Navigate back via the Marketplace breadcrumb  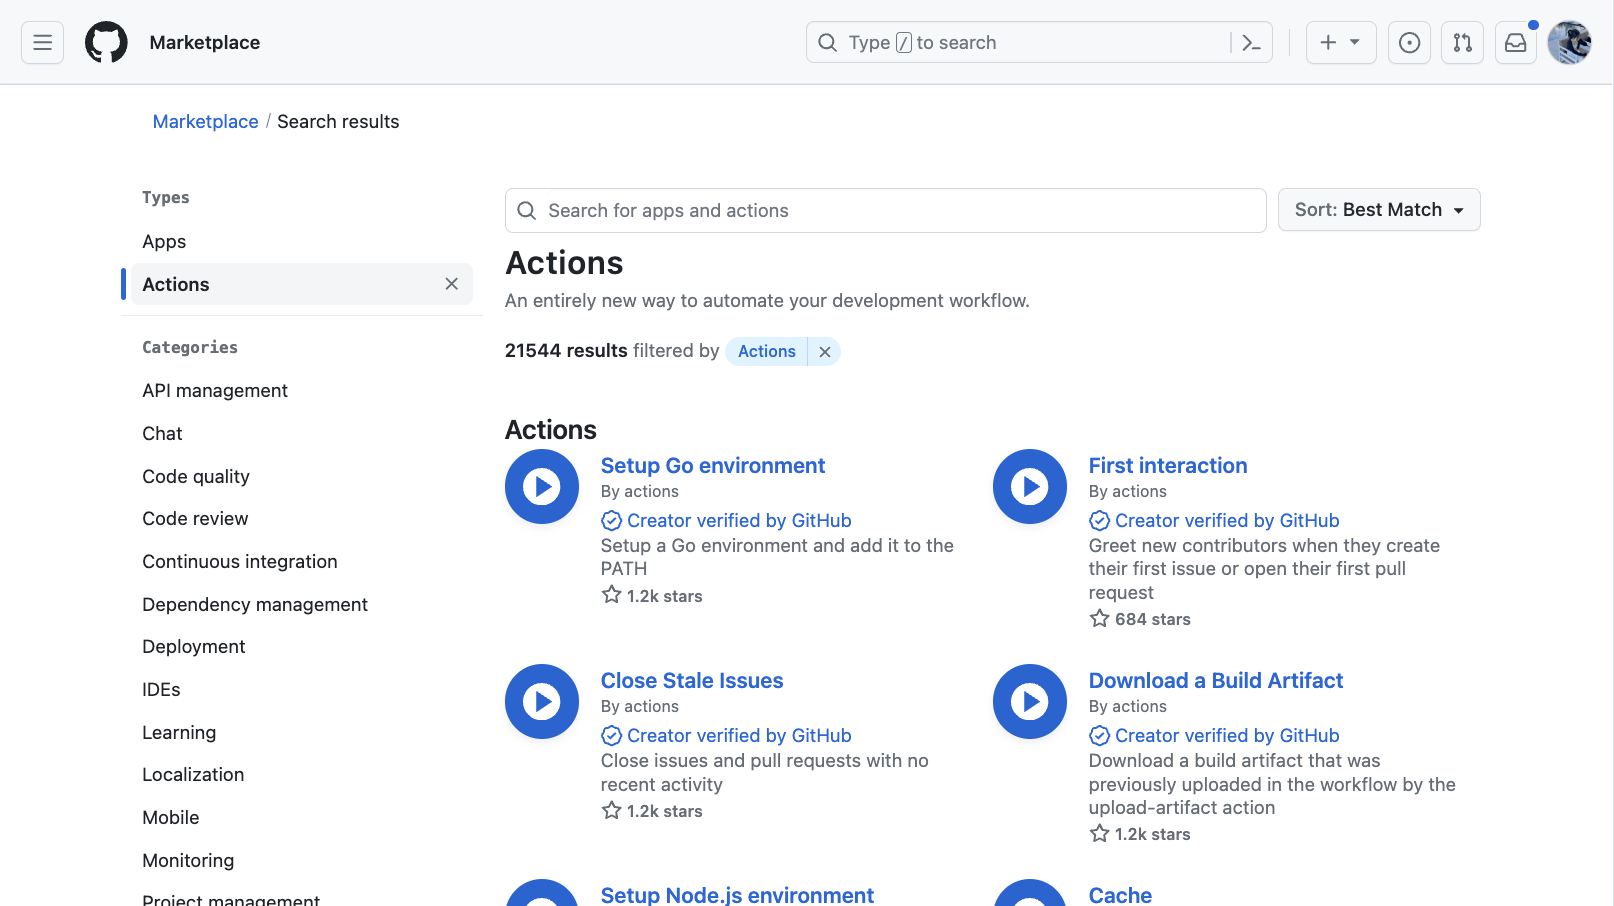[205, 121]
